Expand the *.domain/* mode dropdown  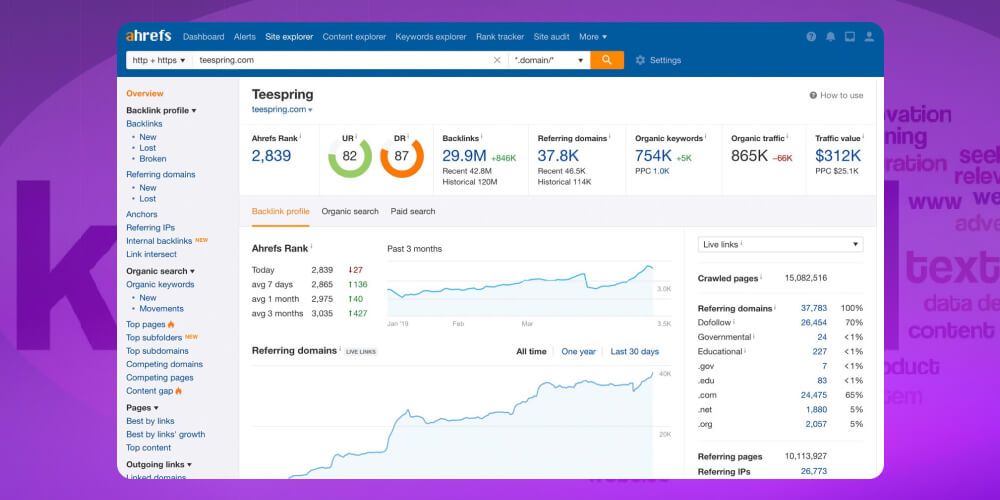pyautogui.click(x=548, y=60)
